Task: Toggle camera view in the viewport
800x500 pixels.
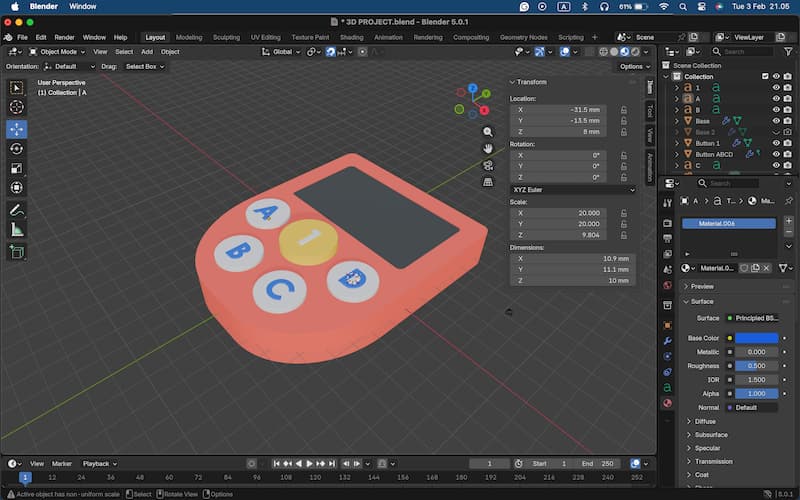Action: click(x=488, y=166)
